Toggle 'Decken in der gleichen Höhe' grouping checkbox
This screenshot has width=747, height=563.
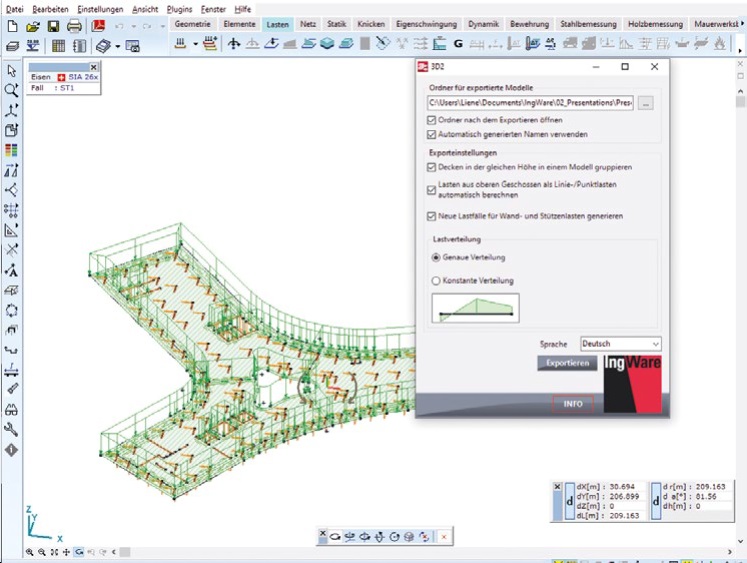432,167
